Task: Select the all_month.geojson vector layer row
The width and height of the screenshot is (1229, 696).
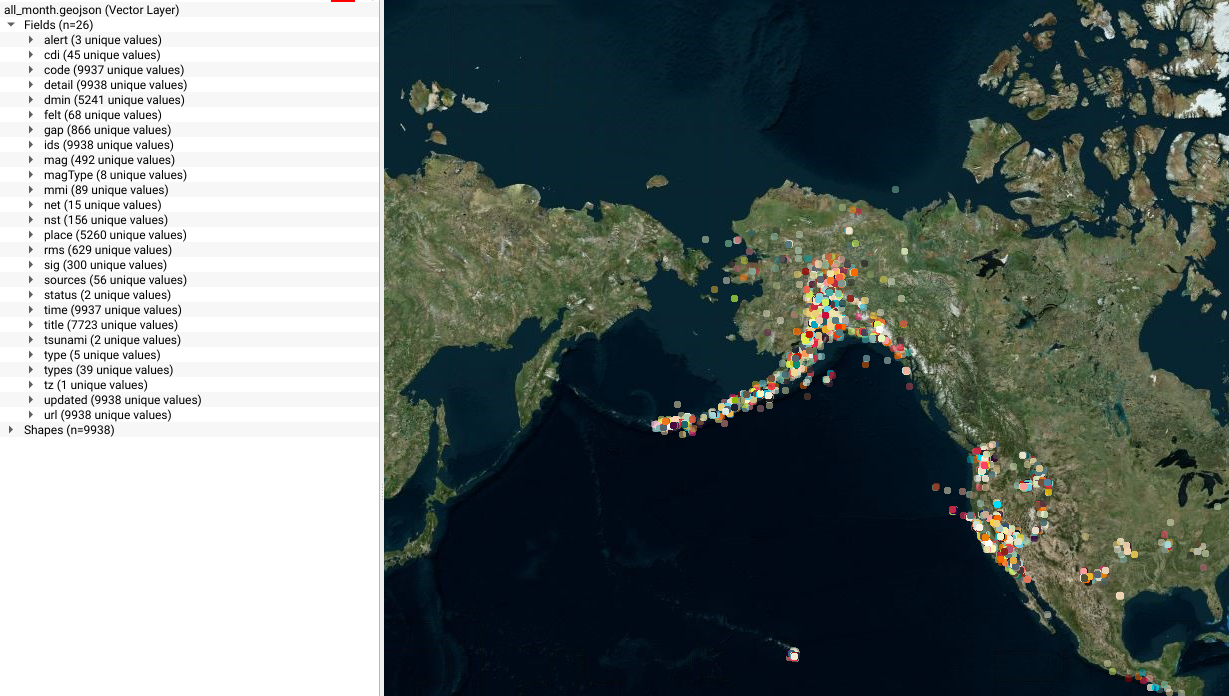Action: click(x=92, y=10)
